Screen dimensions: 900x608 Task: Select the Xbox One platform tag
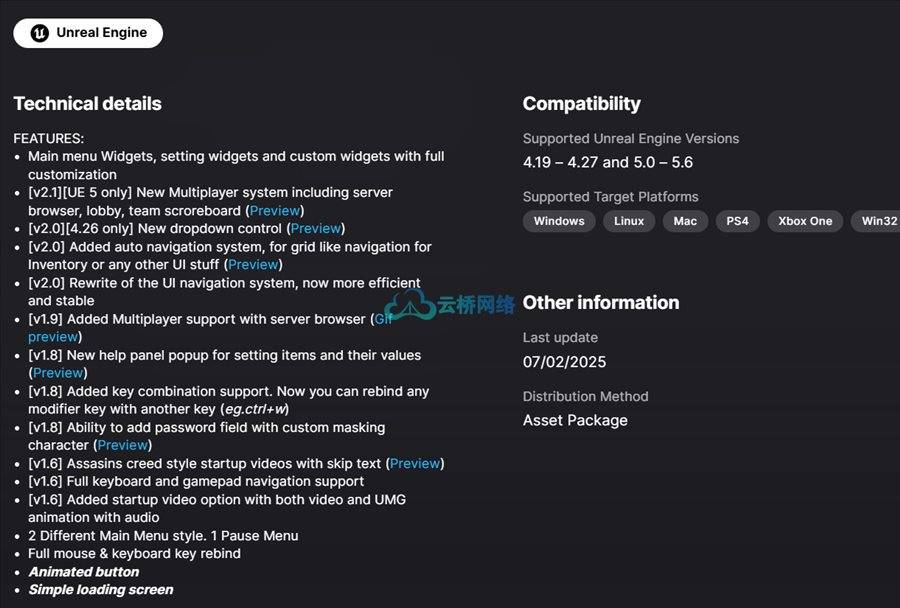pos(805,221)
